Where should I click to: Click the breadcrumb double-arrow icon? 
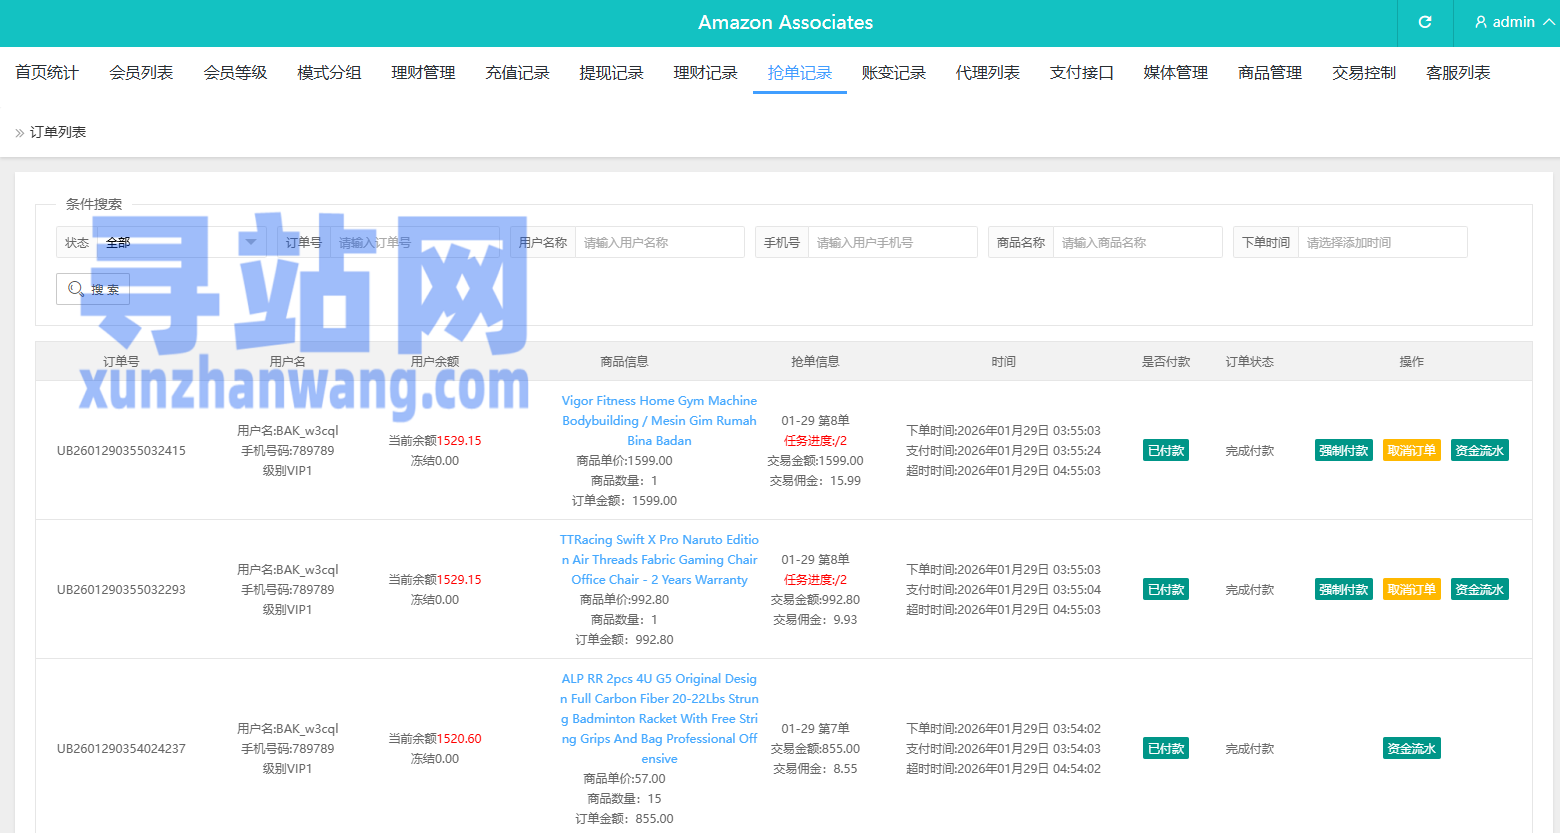(x=19, y=133)
